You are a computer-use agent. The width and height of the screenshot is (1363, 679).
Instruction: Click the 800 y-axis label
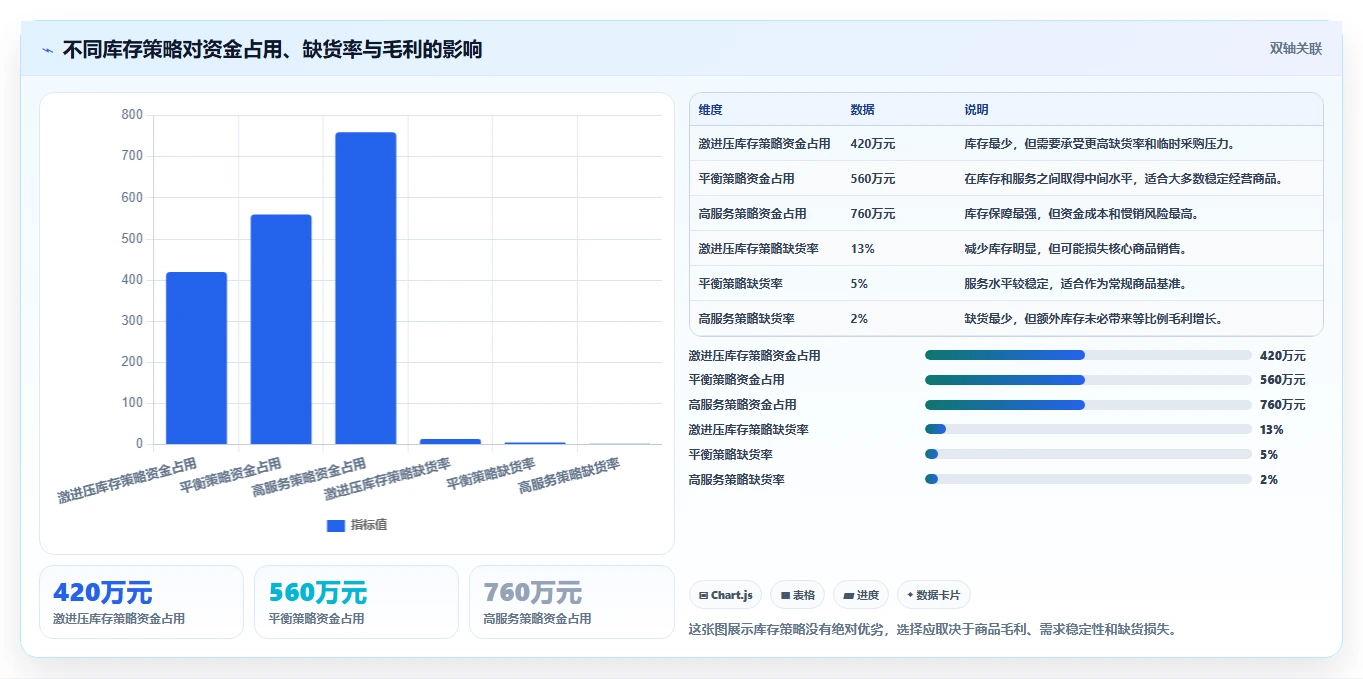[132, 115]
